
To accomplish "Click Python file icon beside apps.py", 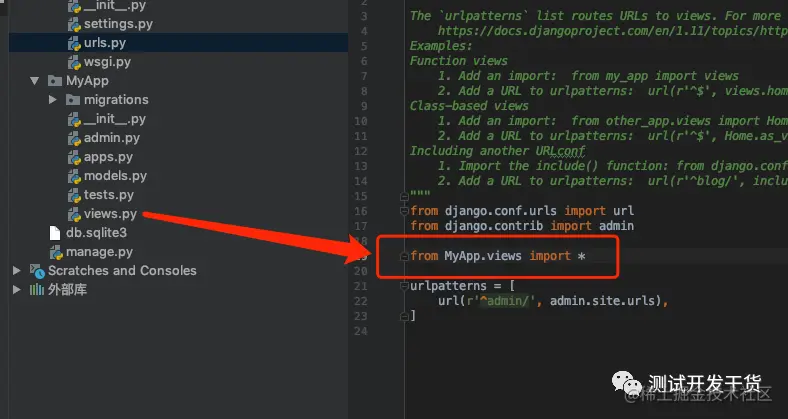I will click(x=74, y=157).
